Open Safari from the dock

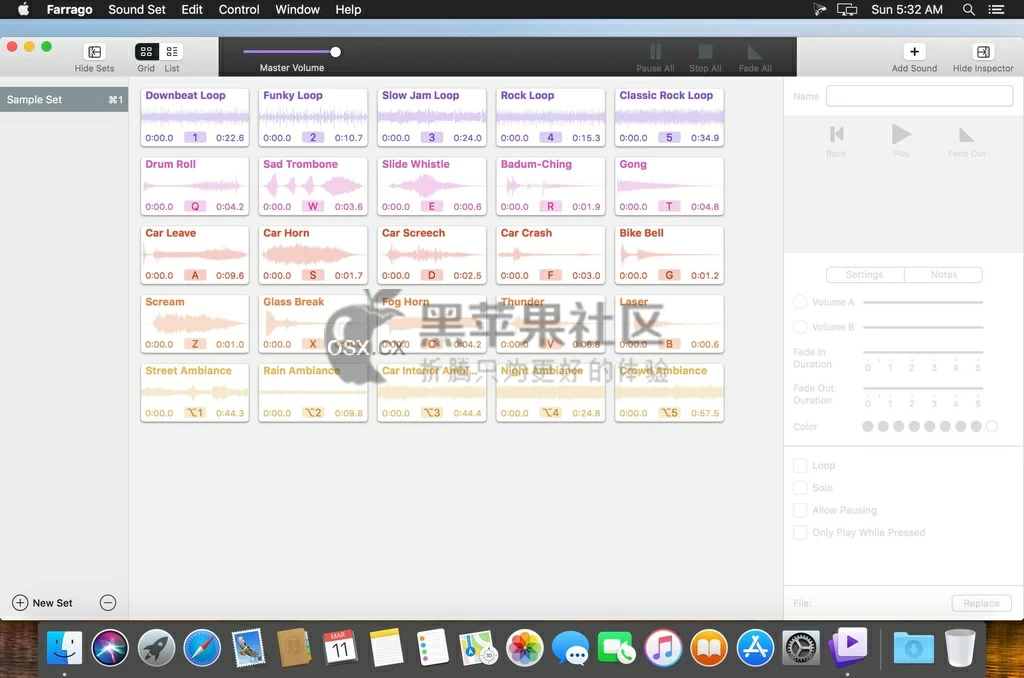pos(202,648)
